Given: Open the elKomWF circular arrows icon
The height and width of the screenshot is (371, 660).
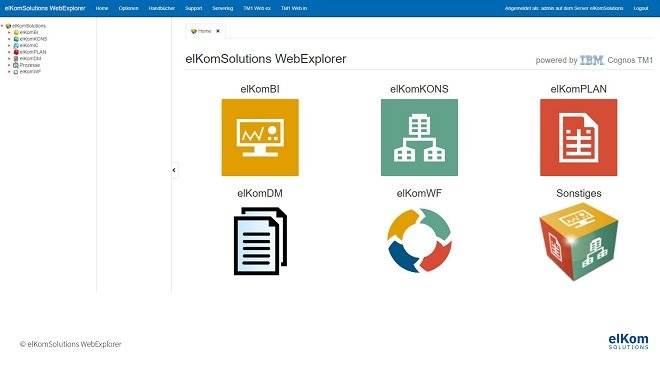Looking at the screenshot, I should point(419,240).
